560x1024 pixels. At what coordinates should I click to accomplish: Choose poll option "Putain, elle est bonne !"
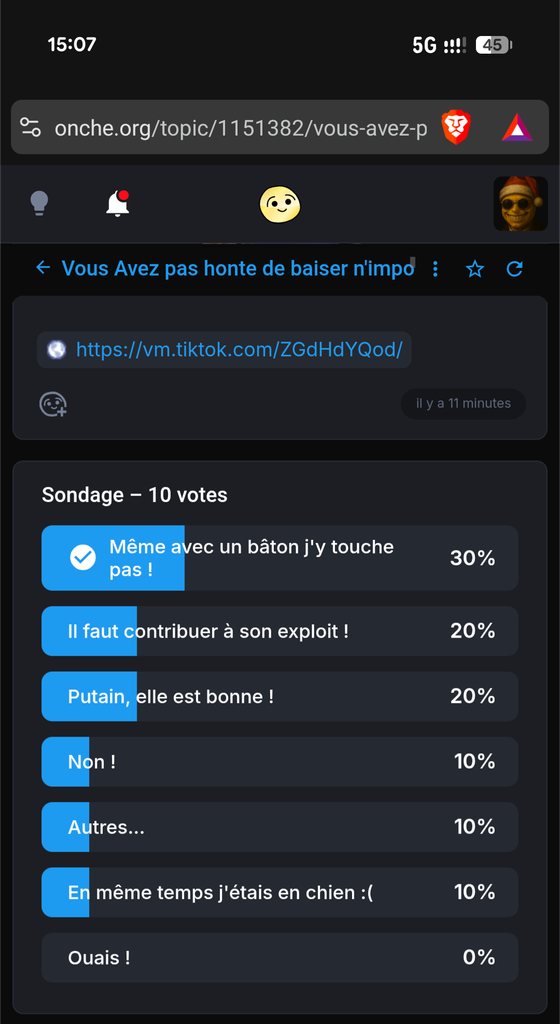(x=280, y=696)
